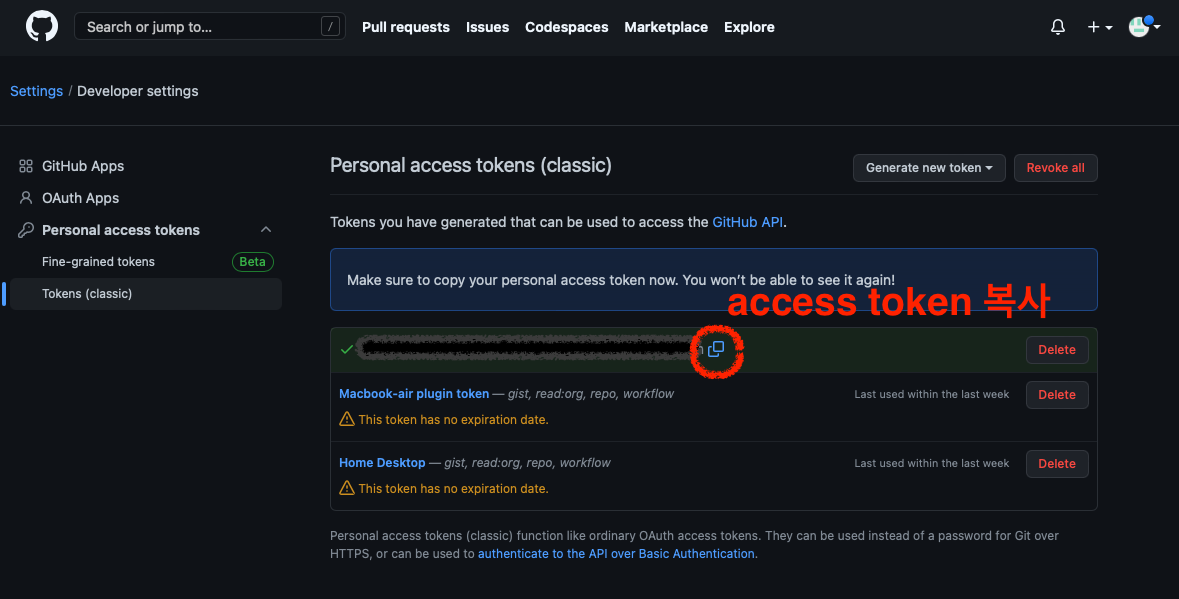Click the Revoke all button
Screen dimensions: 1179x599
[x=1055, y=168]
